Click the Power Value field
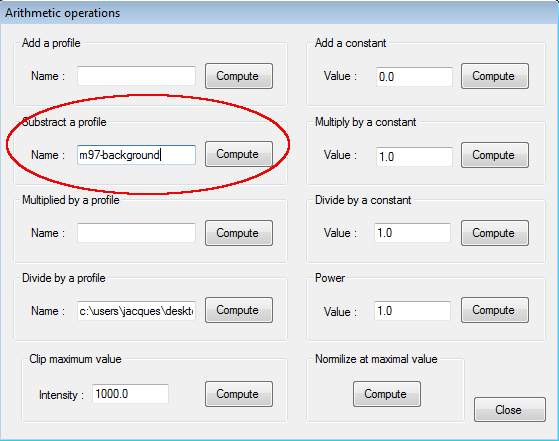This screenshot has width=559, height=441. [412, 311]
